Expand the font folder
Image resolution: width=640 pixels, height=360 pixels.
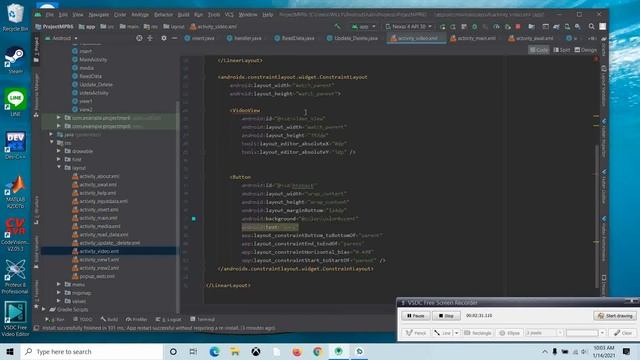click(59, 159)
